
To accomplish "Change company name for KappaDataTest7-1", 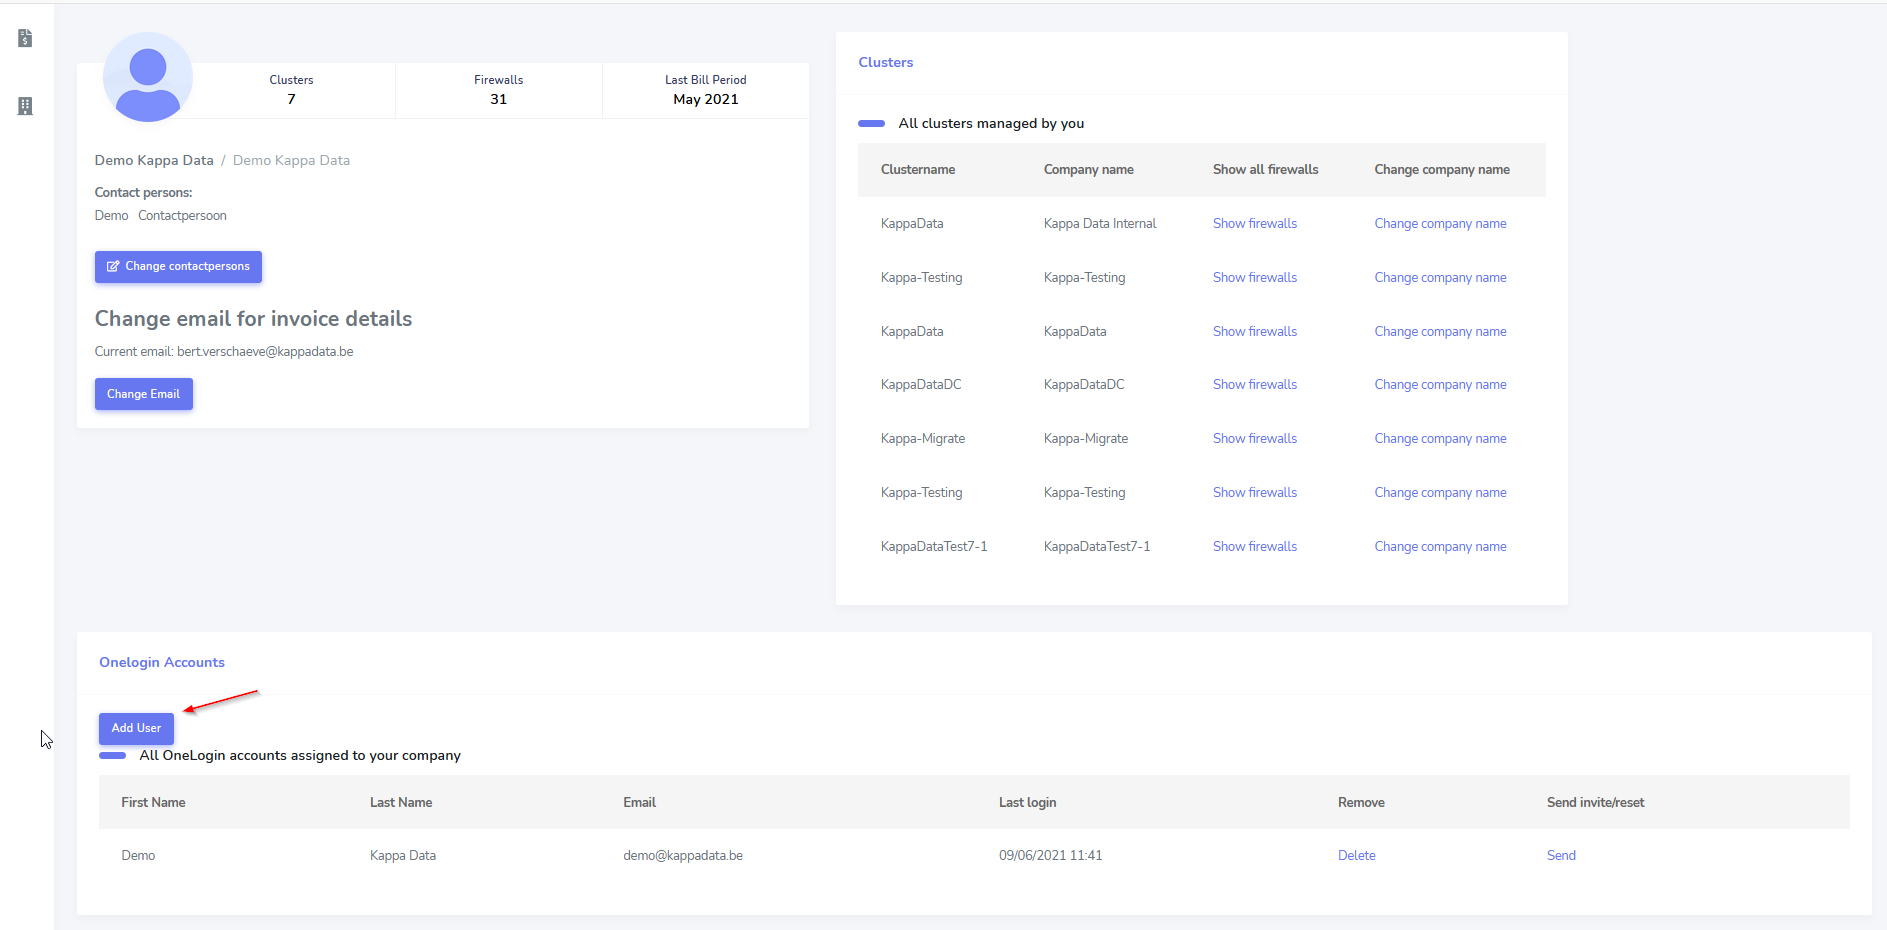I will tap(1439, 547).
